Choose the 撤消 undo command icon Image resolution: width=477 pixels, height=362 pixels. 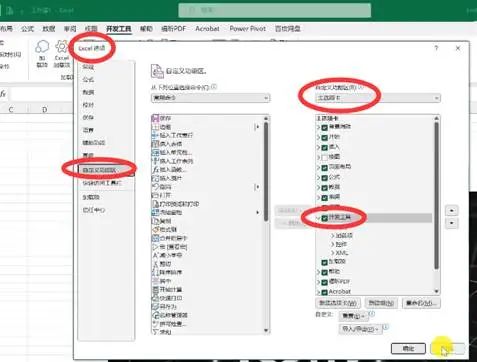click(155, 187)
